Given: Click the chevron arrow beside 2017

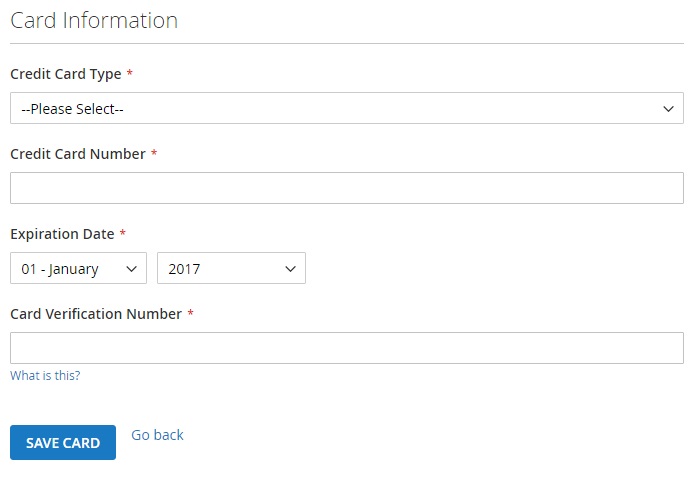Looking at the screenshot, I should tap(290, 268).
